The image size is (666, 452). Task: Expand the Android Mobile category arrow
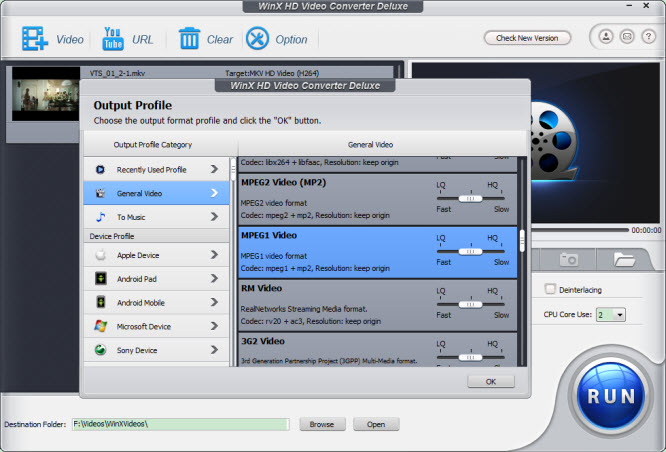(214, 302)
